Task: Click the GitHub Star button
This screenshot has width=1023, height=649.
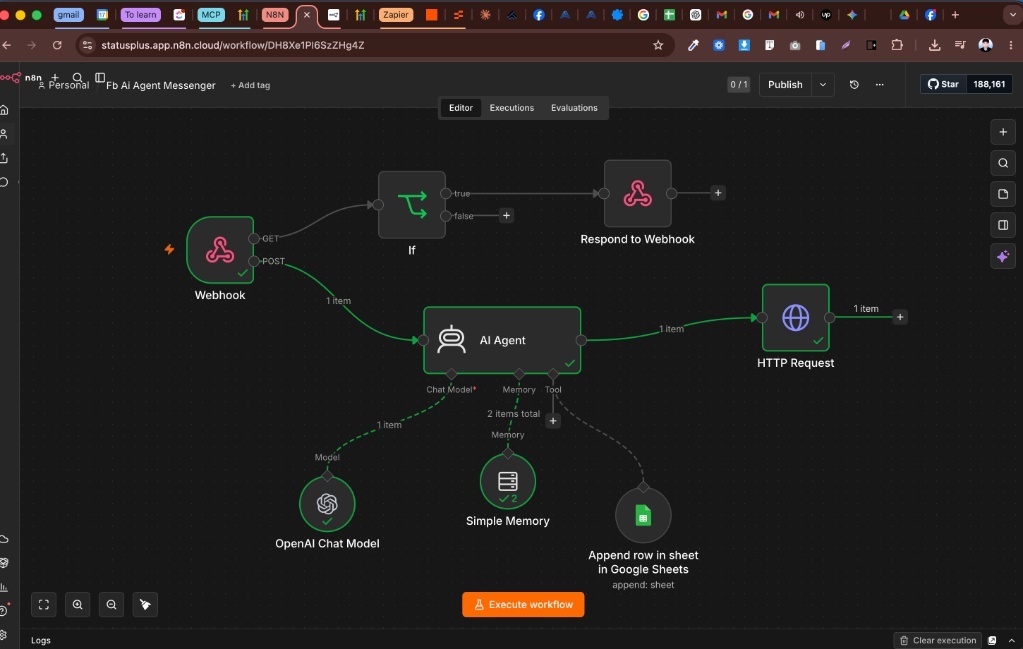Action: (943, 84)
